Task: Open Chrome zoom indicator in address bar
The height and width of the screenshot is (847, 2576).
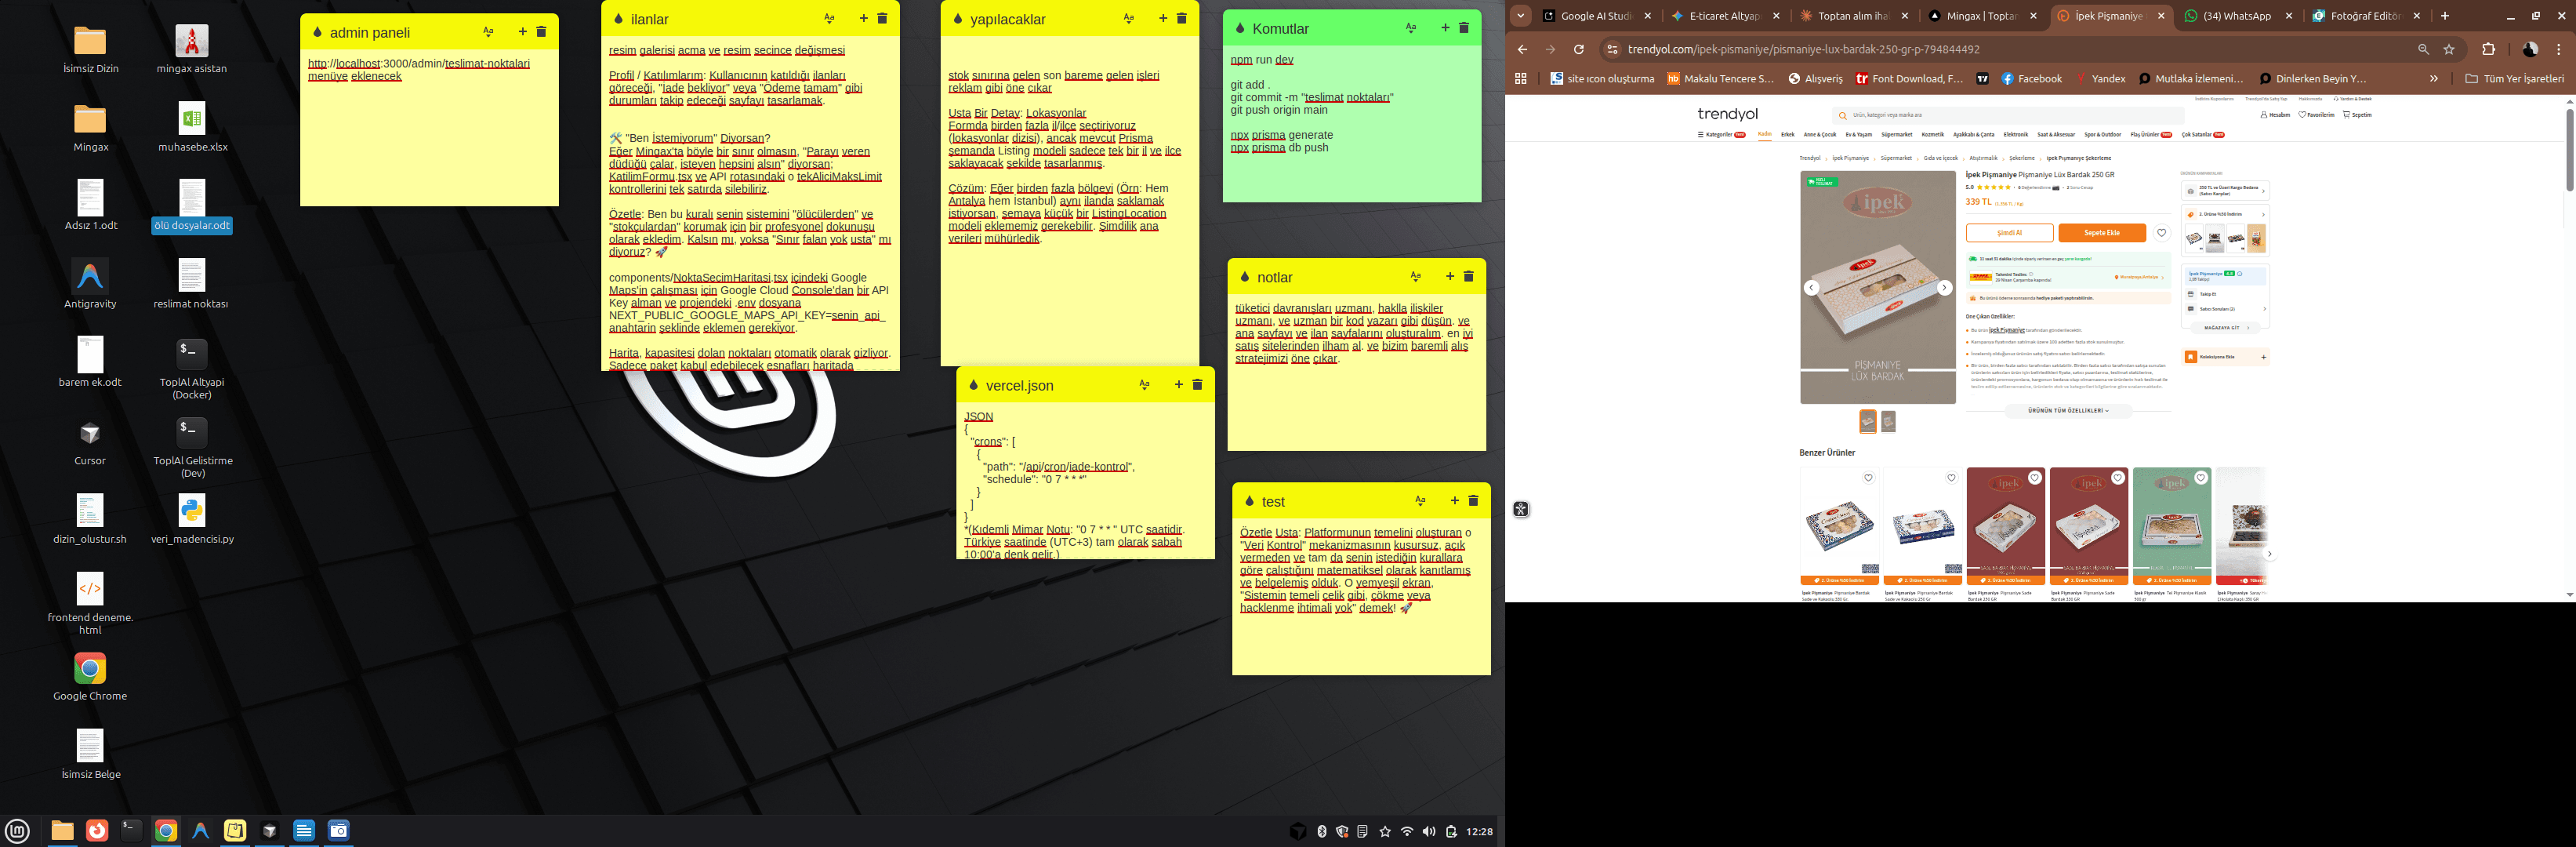Action: coord(2423,49)
